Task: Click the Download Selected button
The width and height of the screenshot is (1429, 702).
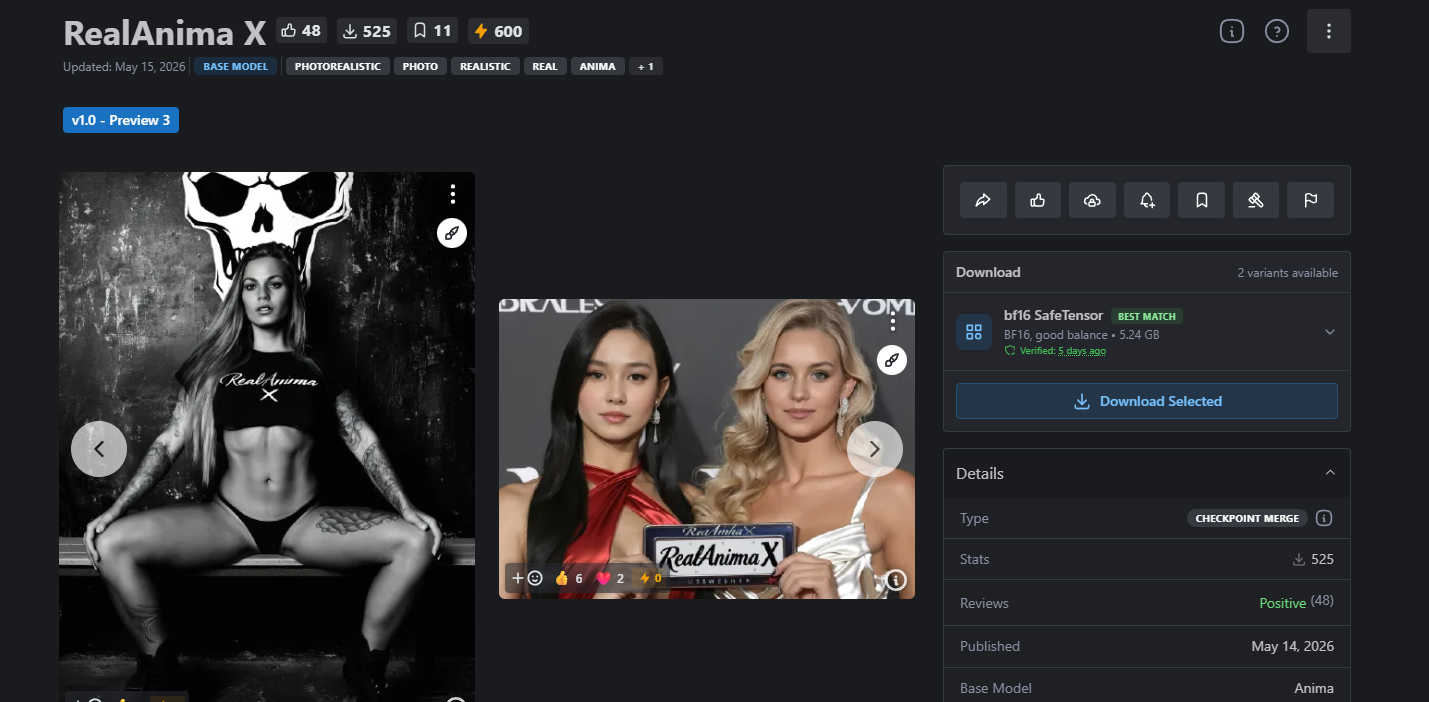Action: click(x=1147, y=401)
